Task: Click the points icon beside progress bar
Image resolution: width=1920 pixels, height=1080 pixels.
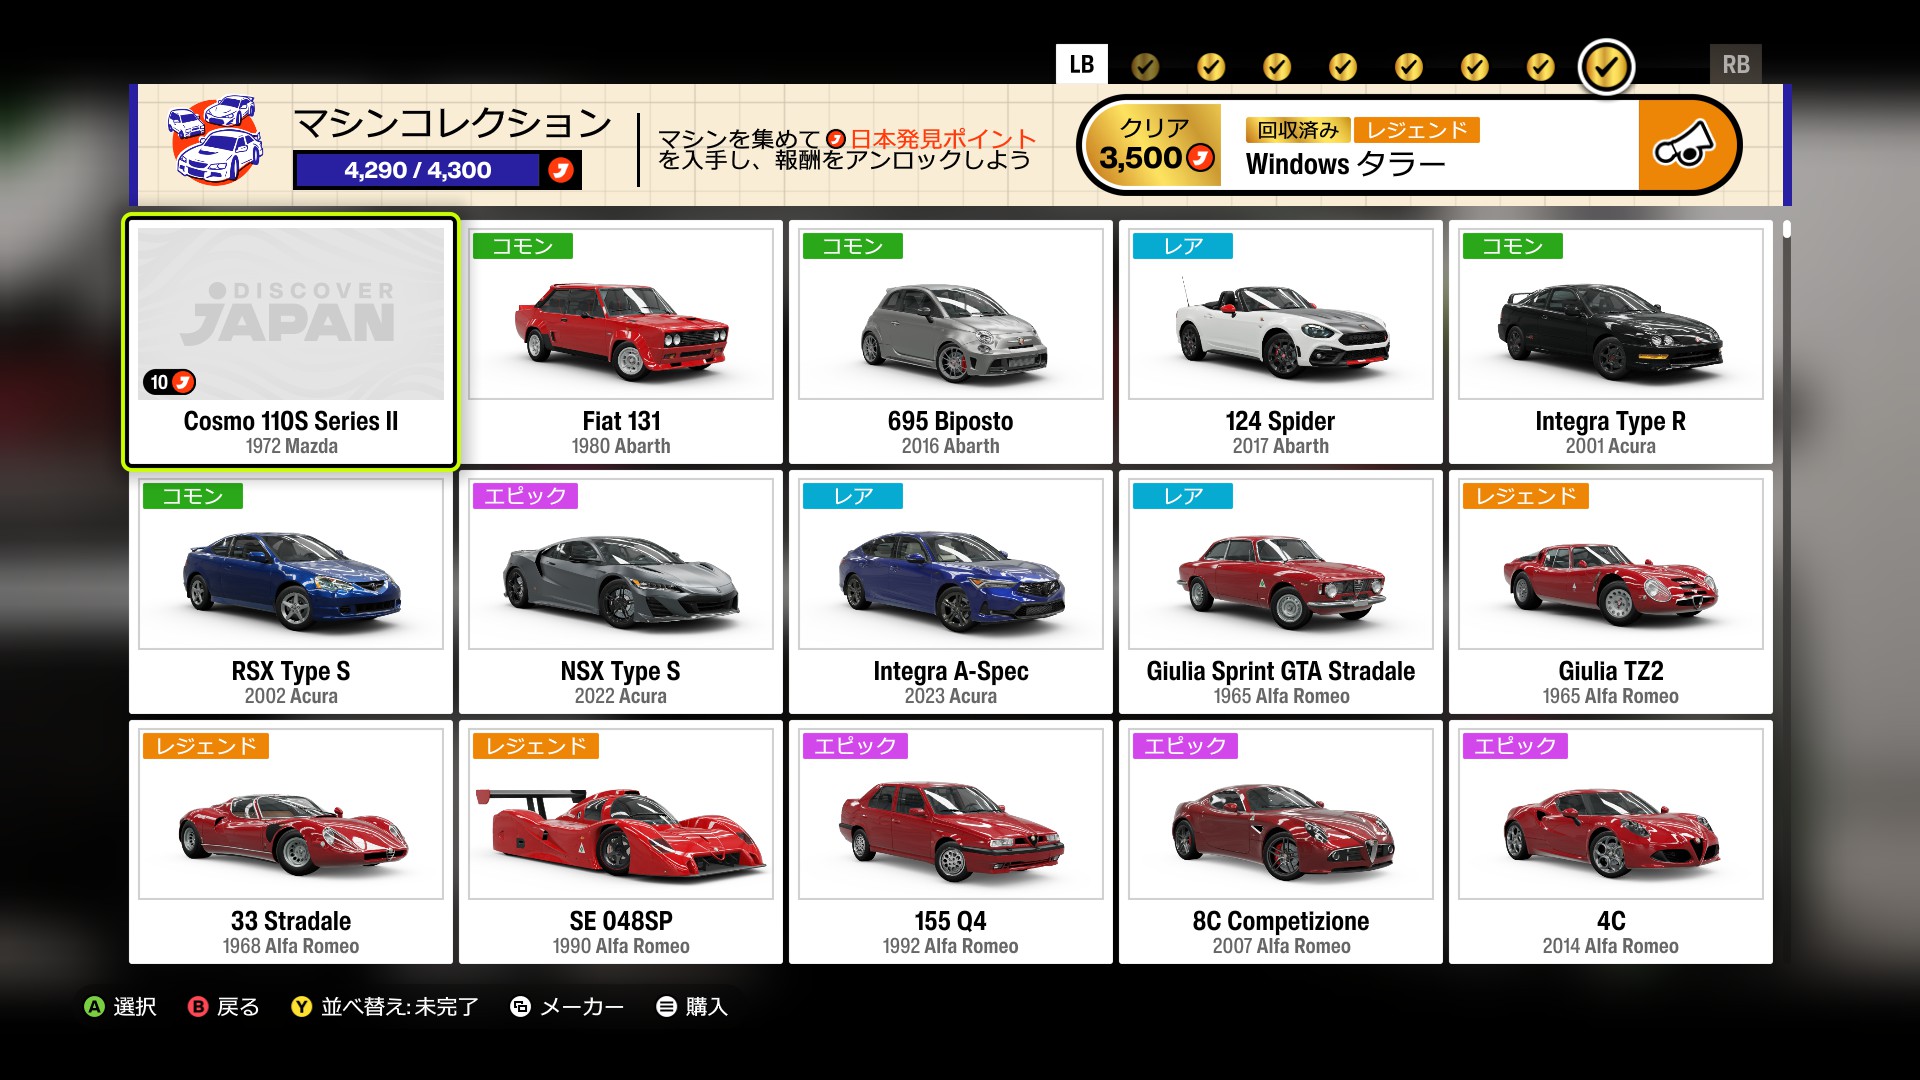Action: [561, 170]
